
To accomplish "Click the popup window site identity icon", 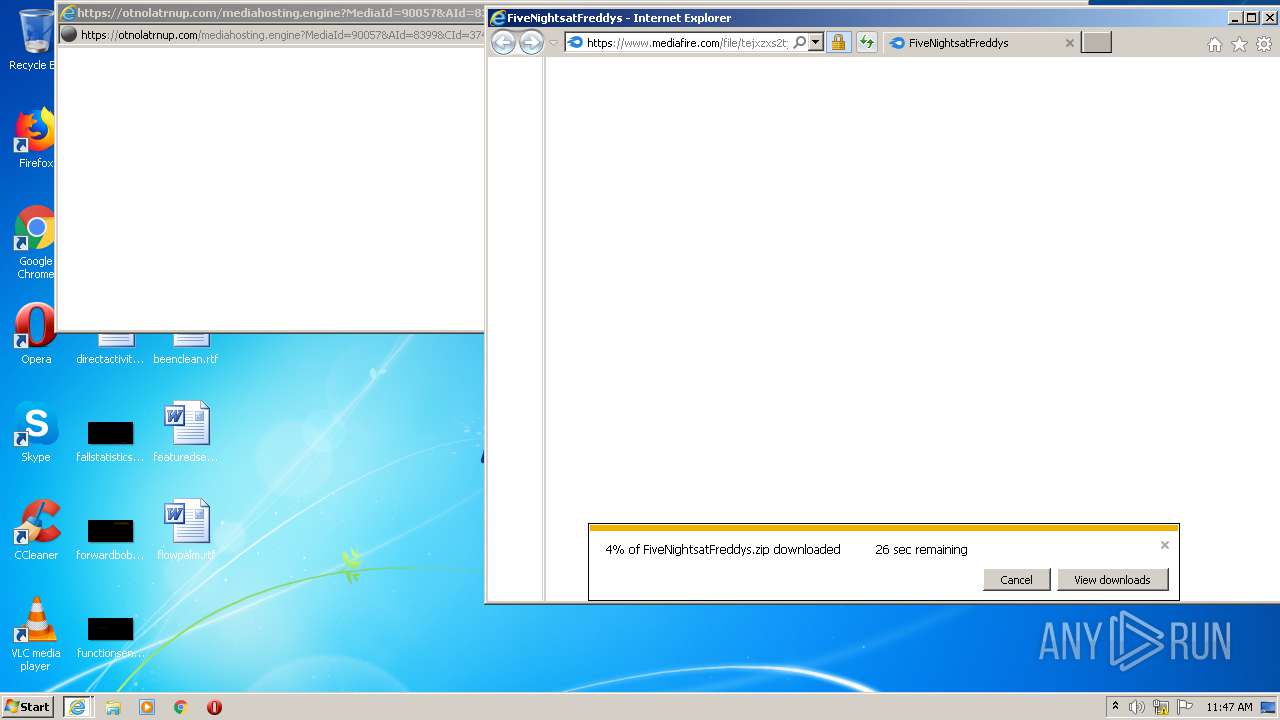I will click(69, 34).
